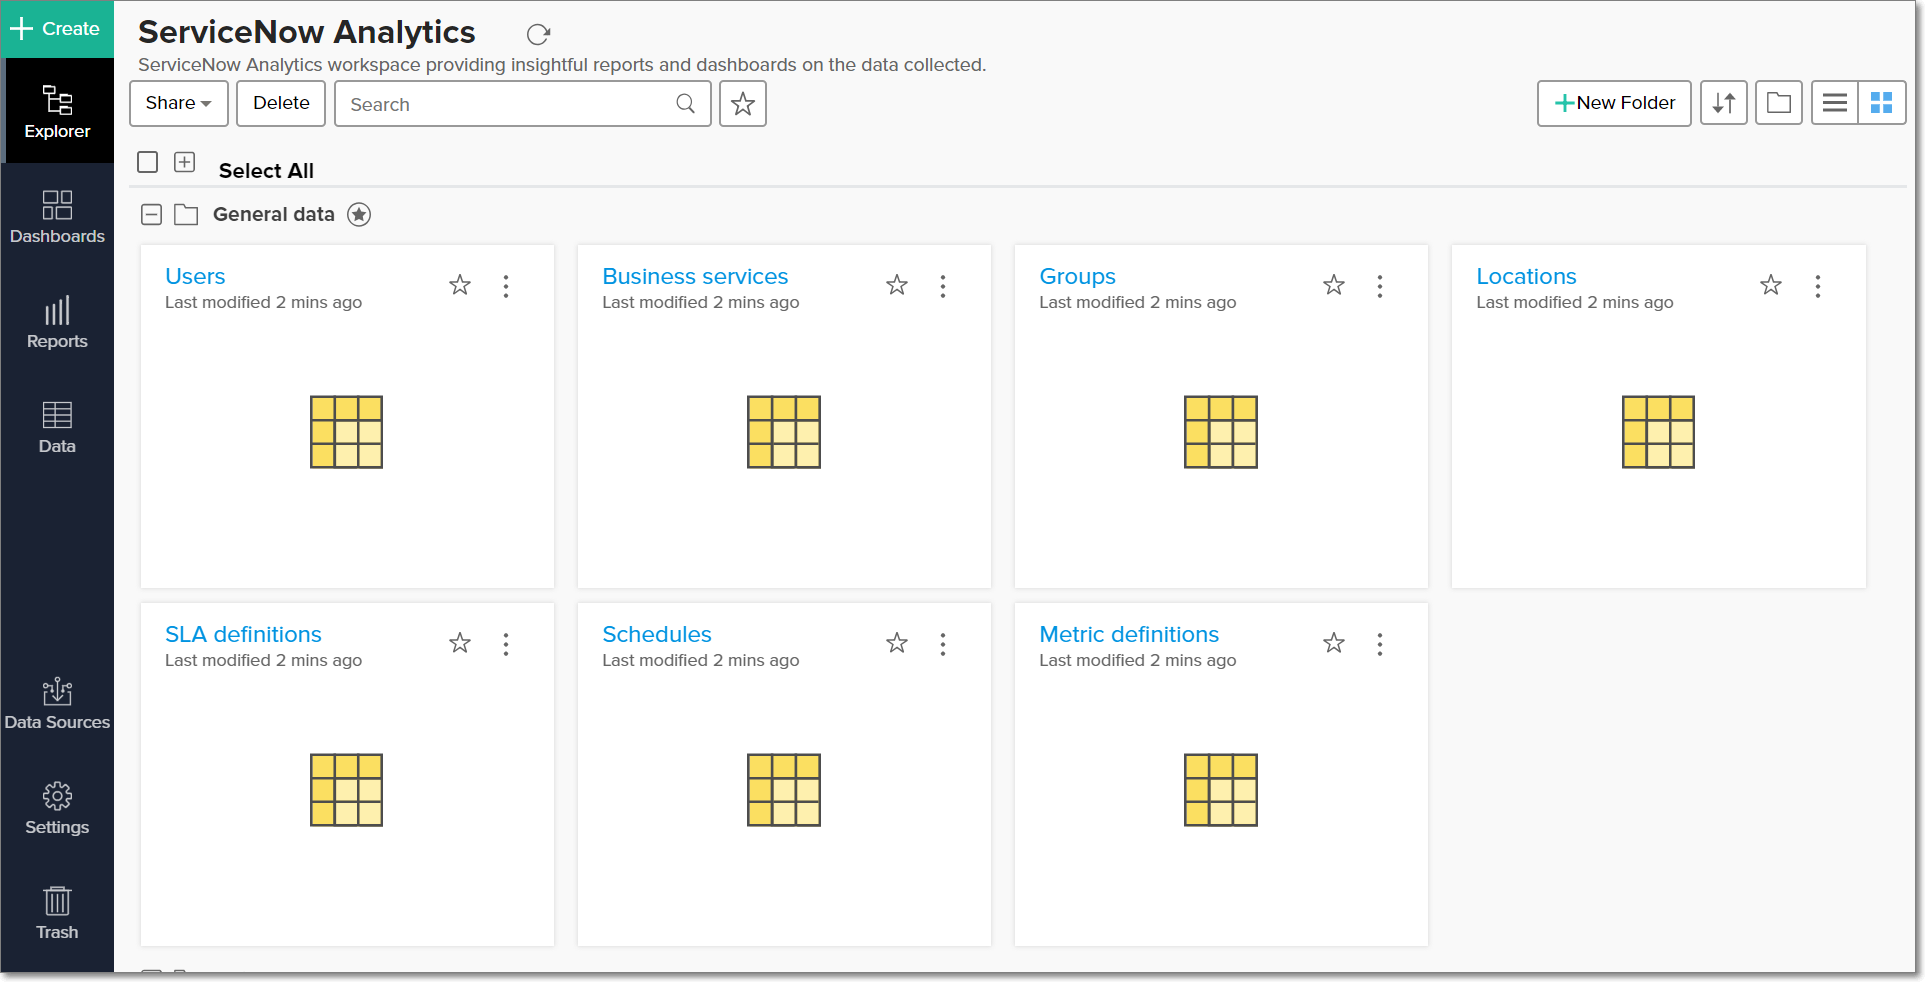Open the Share dropdown

pyautogui.click(x=179, y=103)
